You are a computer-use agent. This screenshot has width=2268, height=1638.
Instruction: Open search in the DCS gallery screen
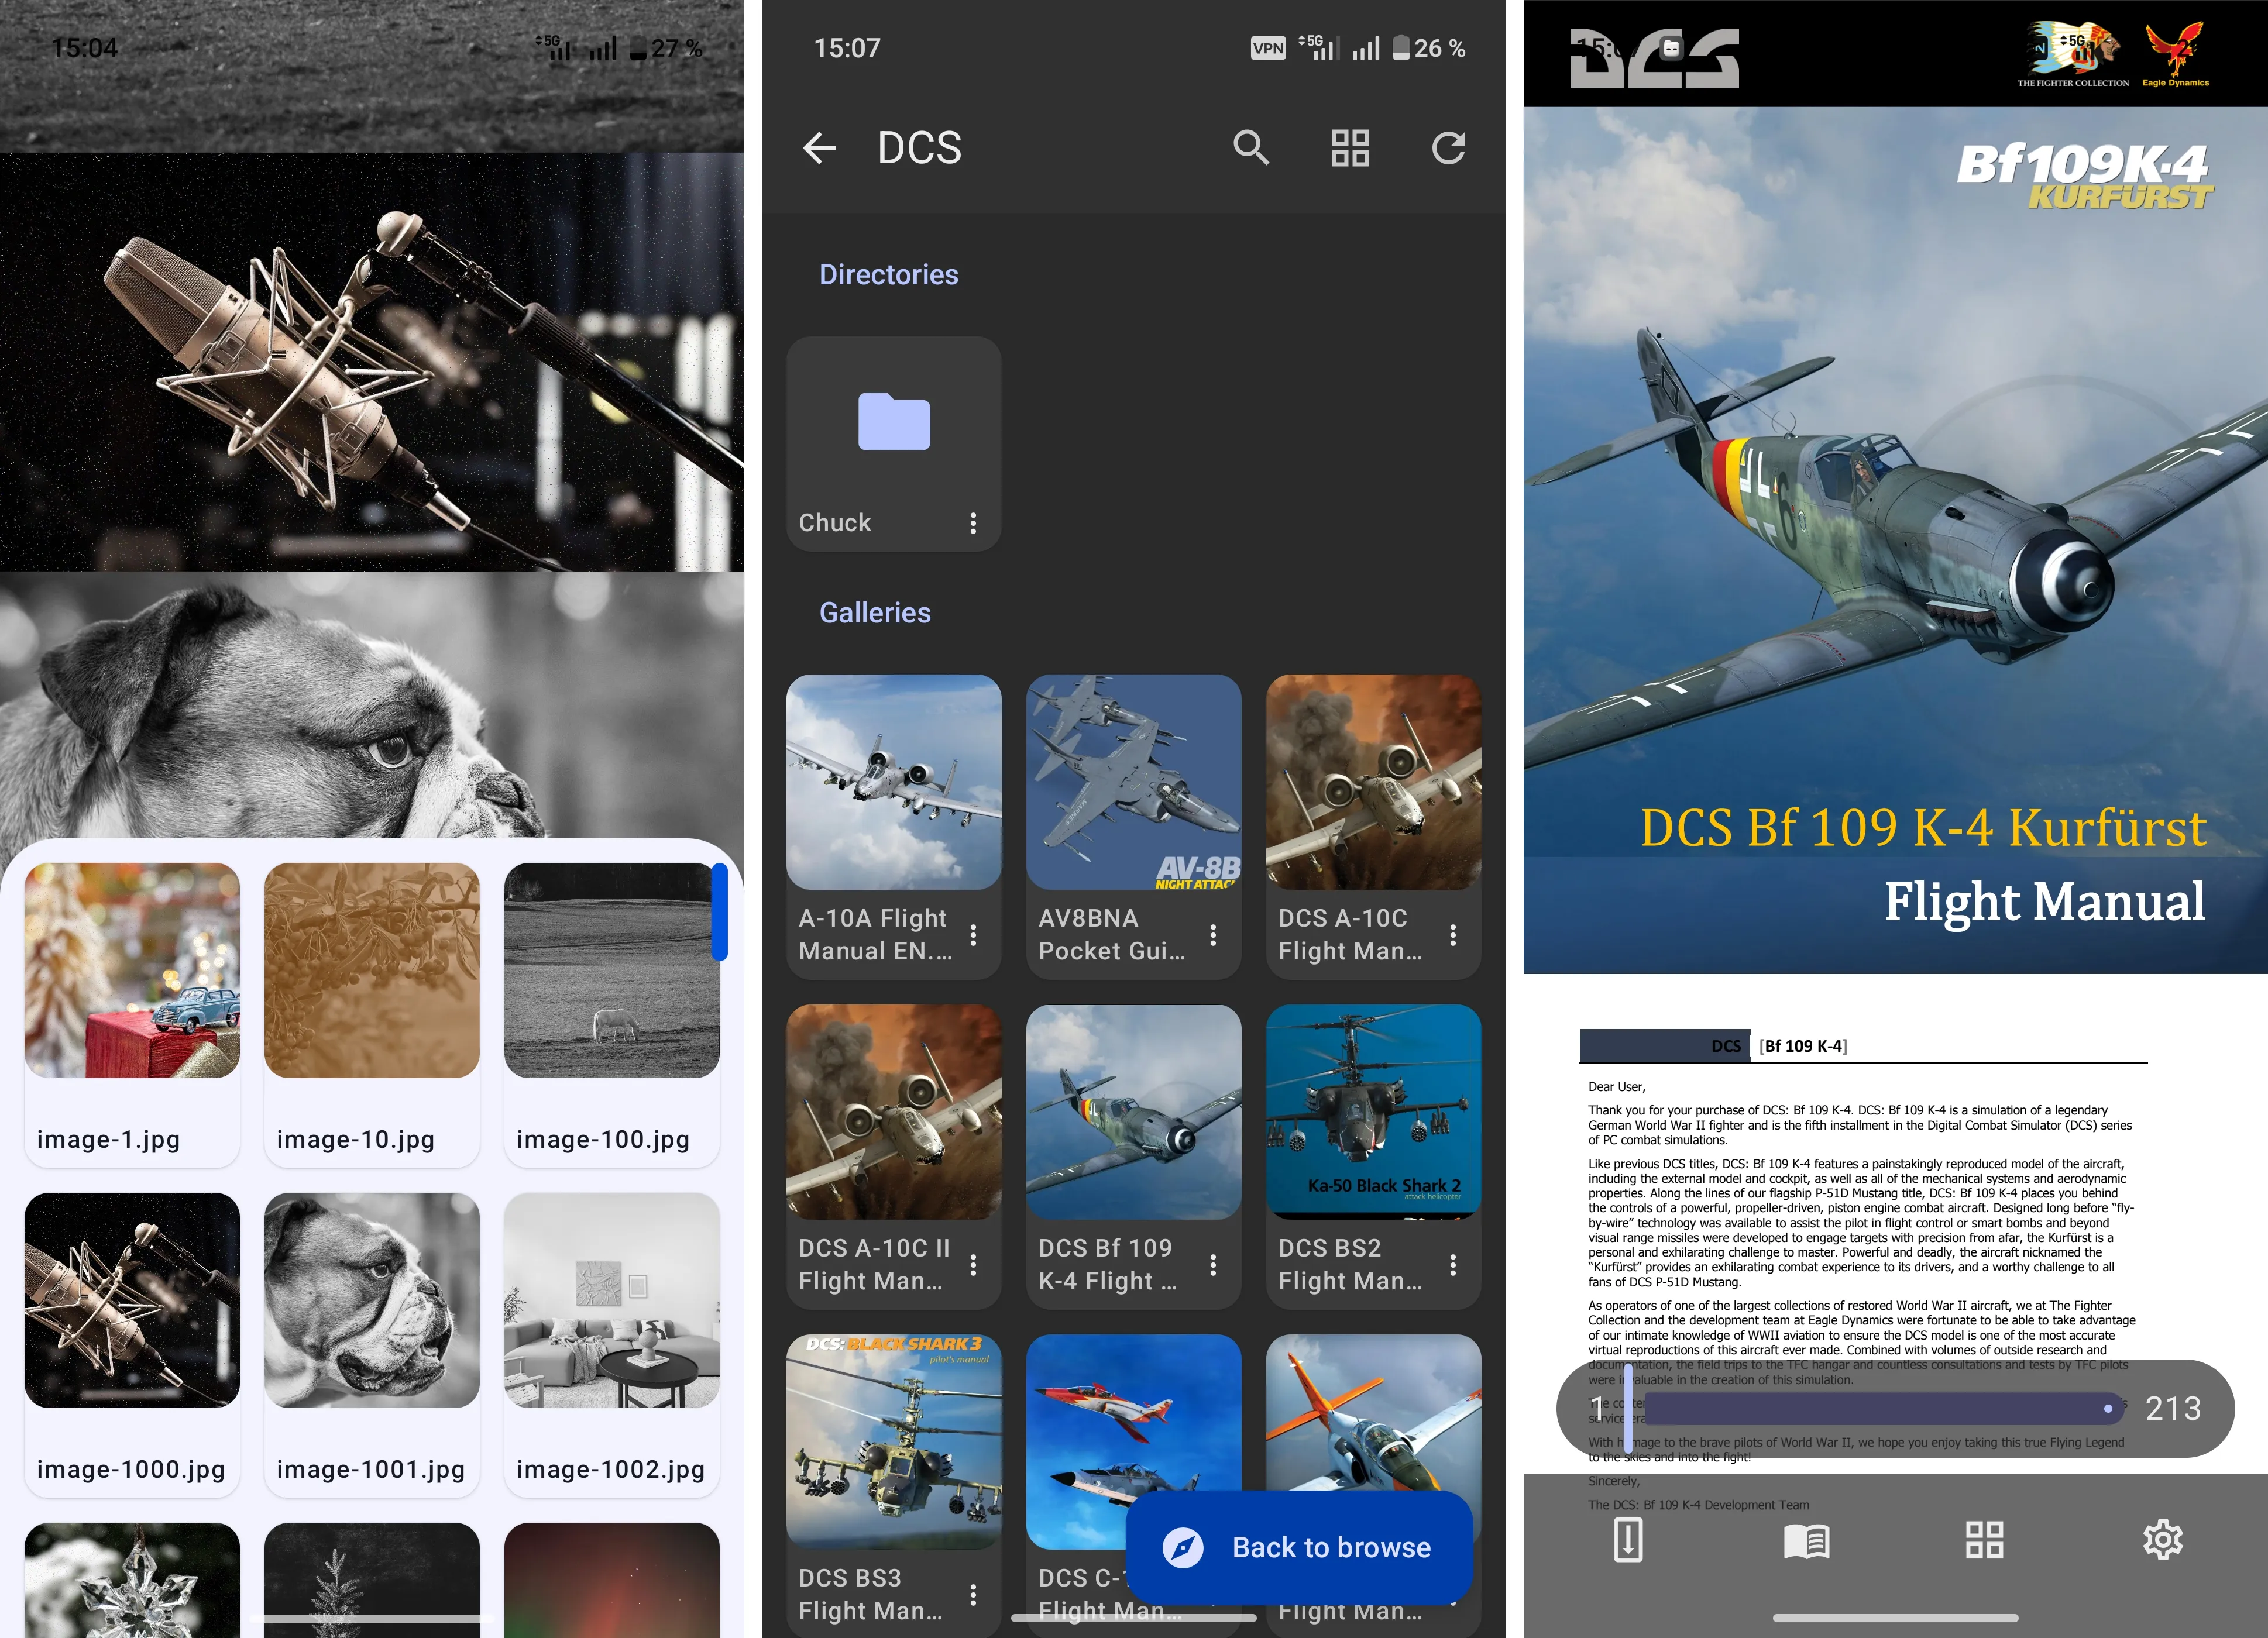click(1251, 148)
